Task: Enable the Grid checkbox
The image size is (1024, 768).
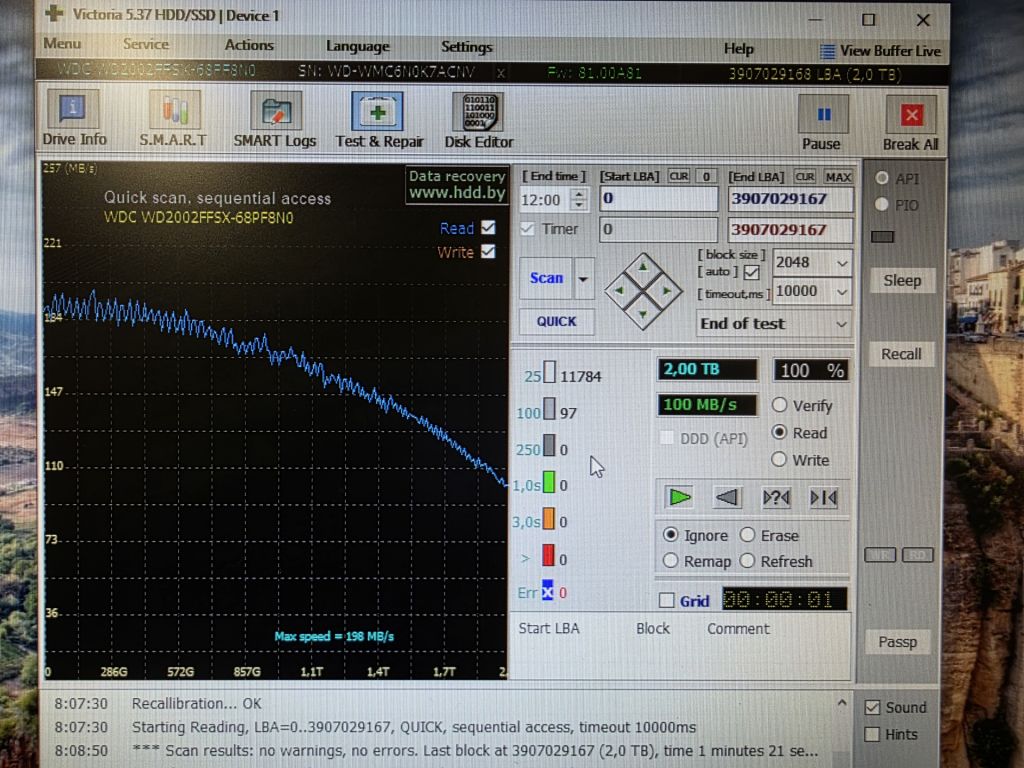Action: pos(666,600)
